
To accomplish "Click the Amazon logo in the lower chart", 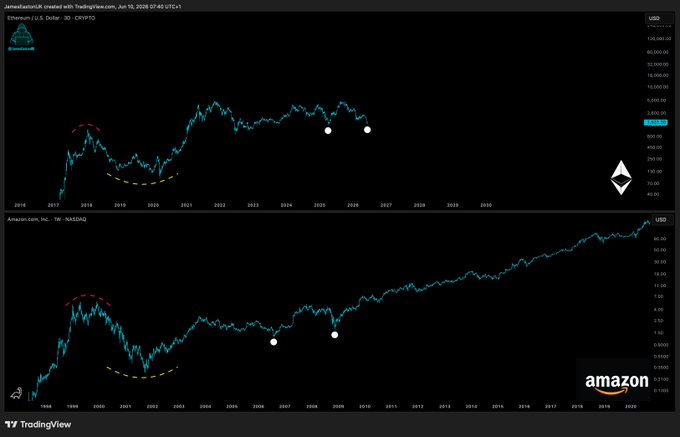I will pos(617,385).
